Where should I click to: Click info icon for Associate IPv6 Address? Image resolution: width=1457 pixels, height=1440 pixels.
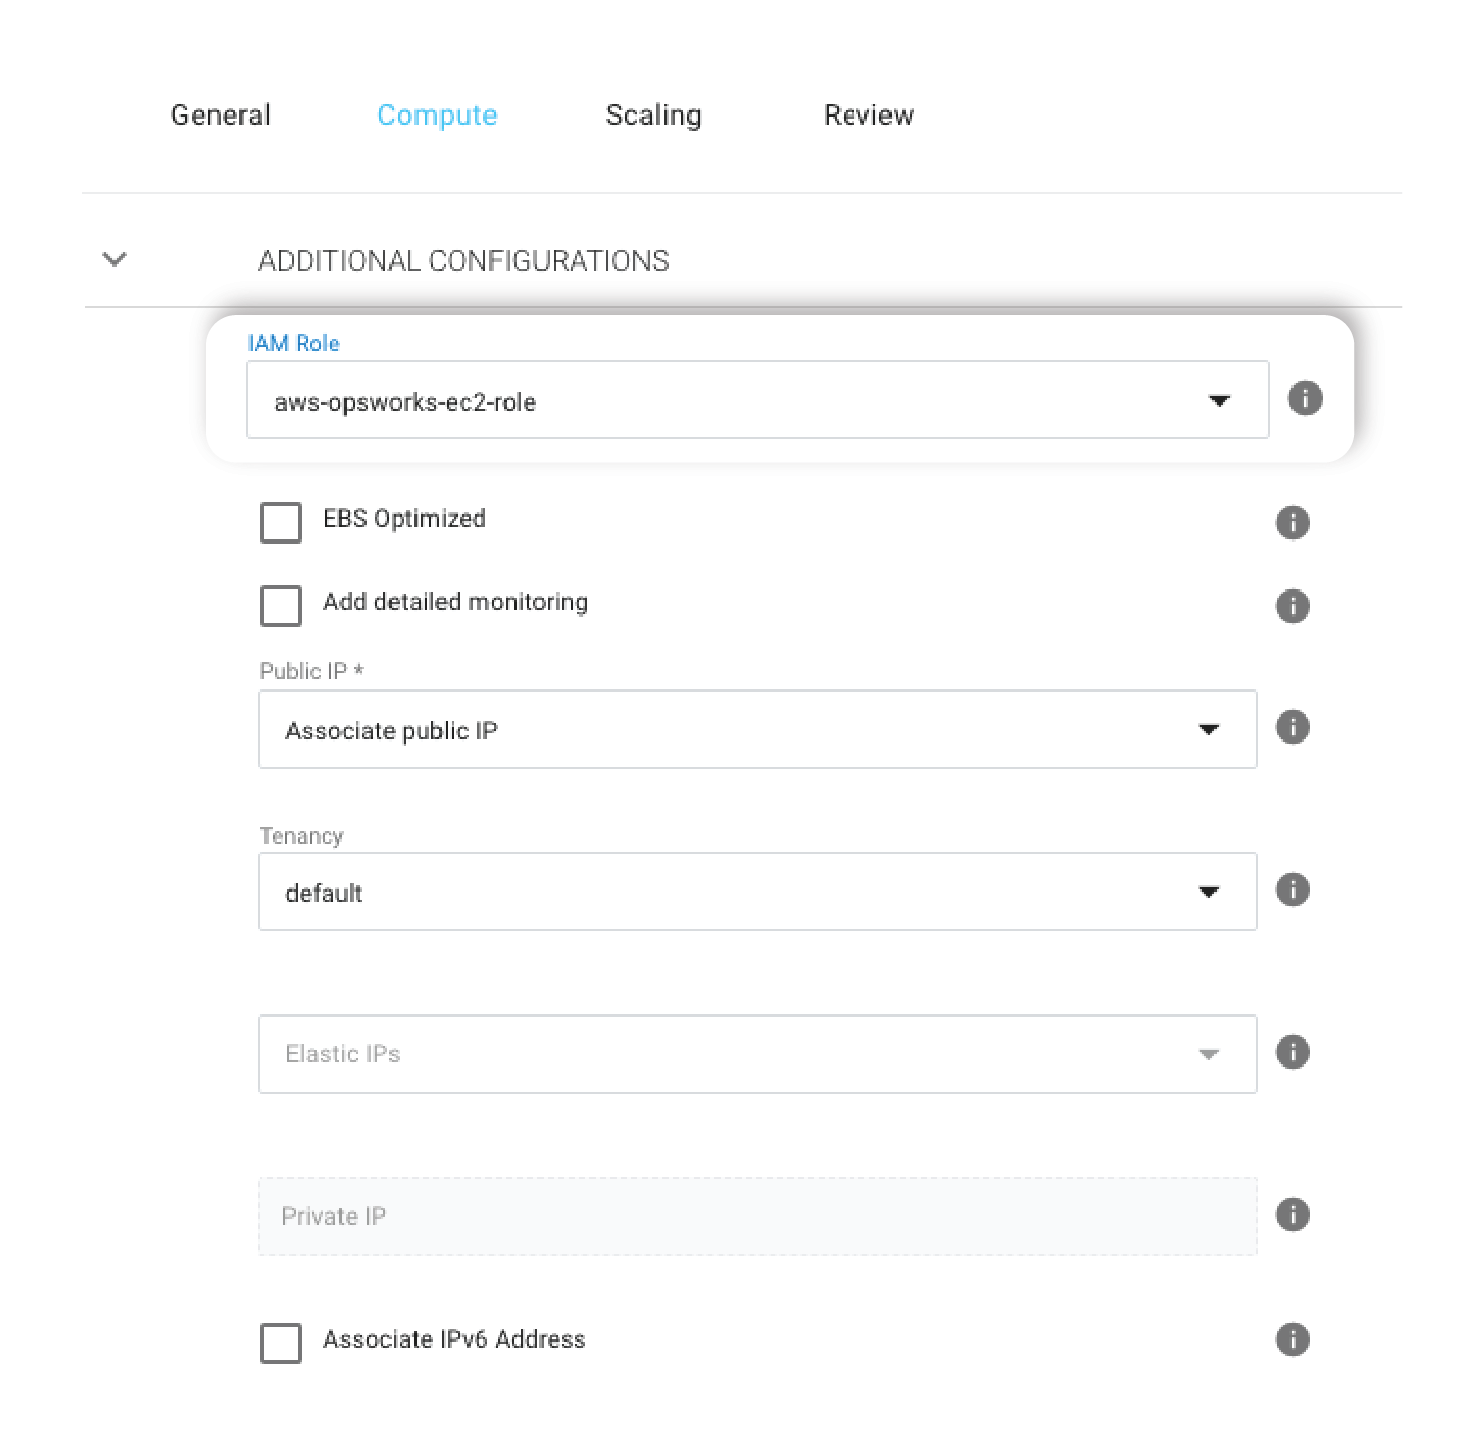1292,1339
